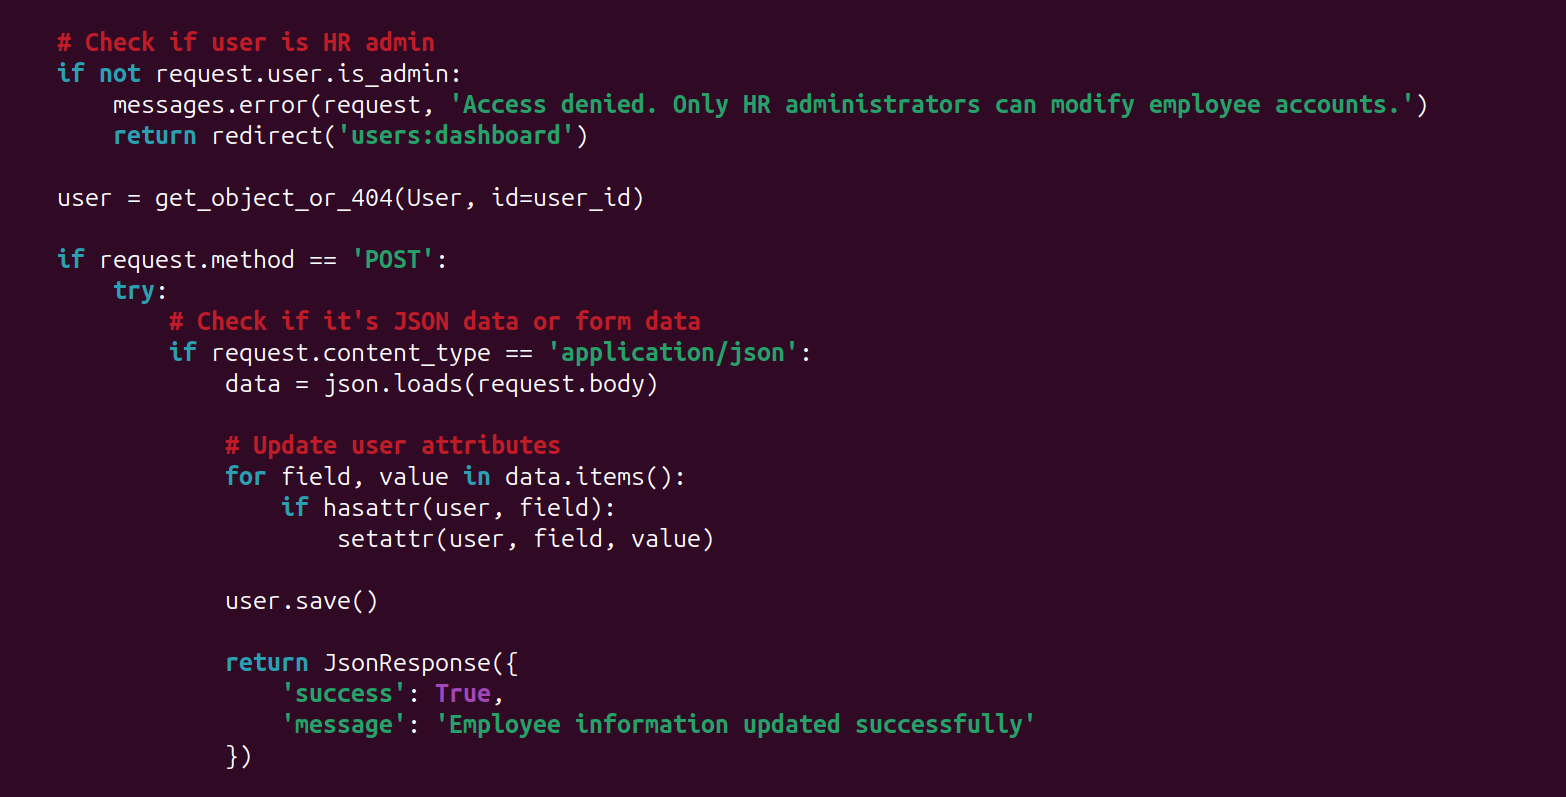Click the purple 'True' value

click(x=462, y=694)
